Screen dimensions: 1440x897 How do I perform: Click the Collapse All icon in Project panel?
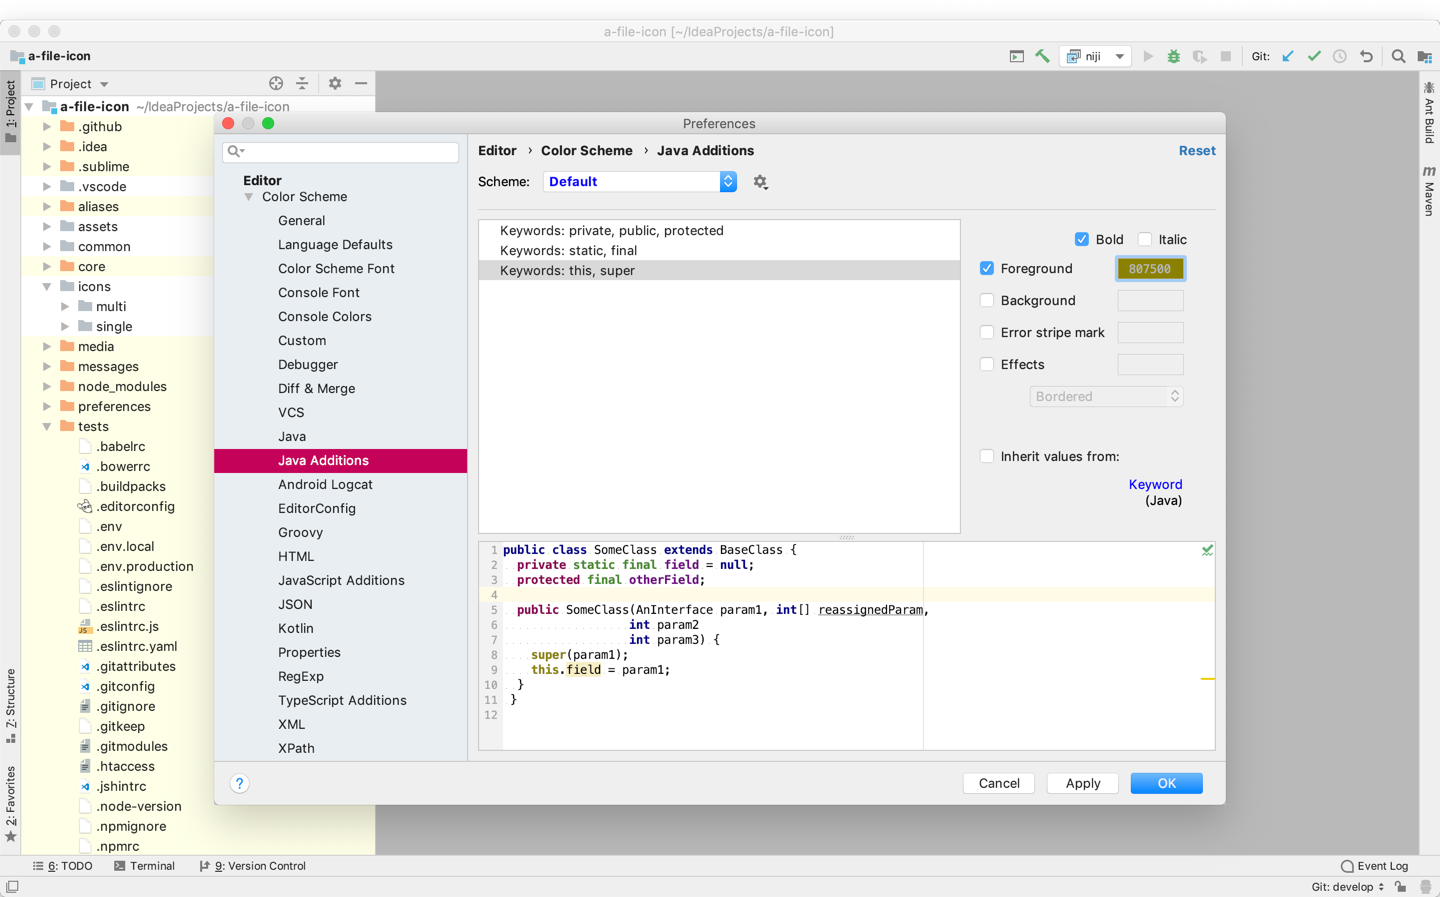click(x=302, y=84)
